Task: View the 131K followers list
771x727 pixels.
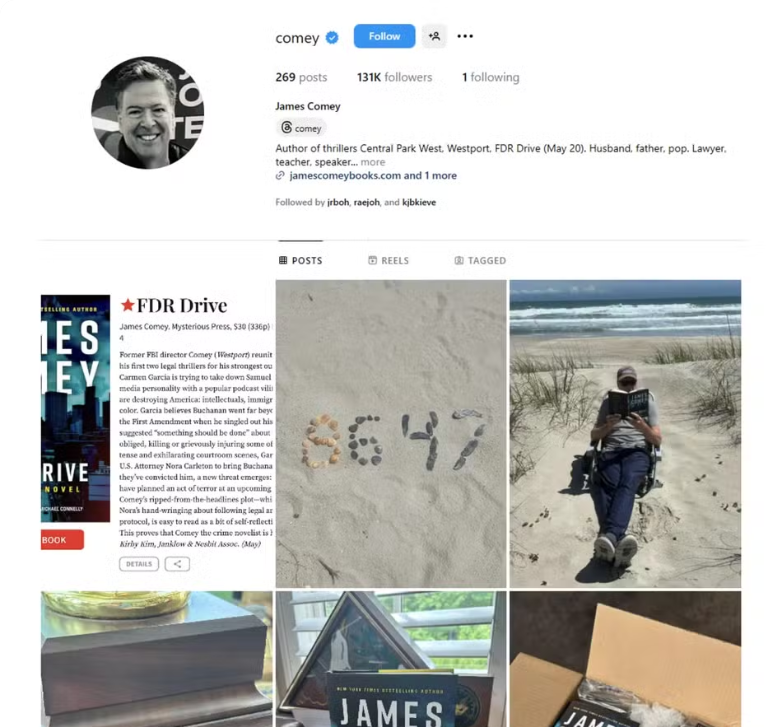Action: pos(394,77)
